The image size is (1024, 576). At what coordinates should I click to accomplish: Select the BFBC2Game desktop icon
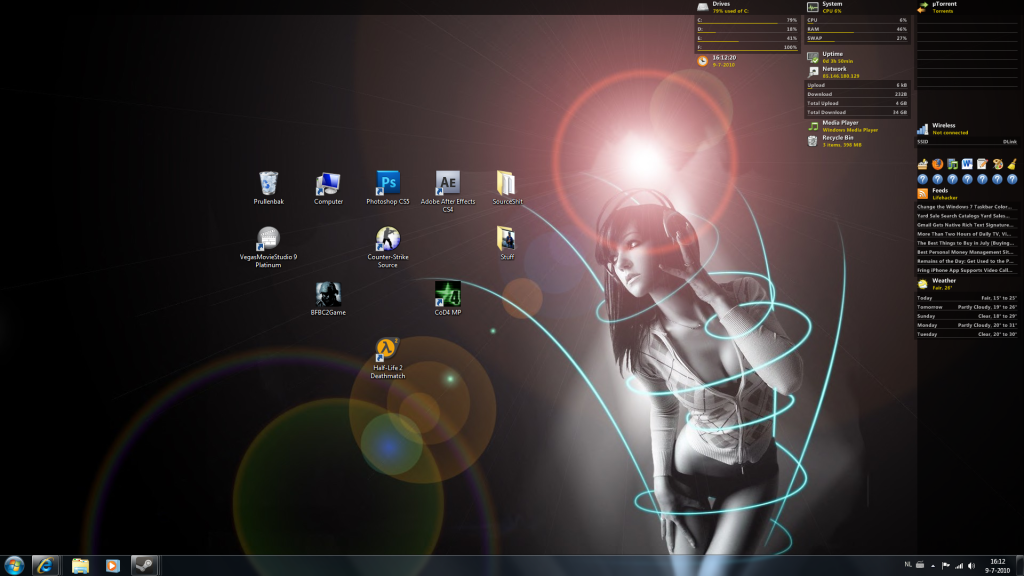tap(328, 298)
